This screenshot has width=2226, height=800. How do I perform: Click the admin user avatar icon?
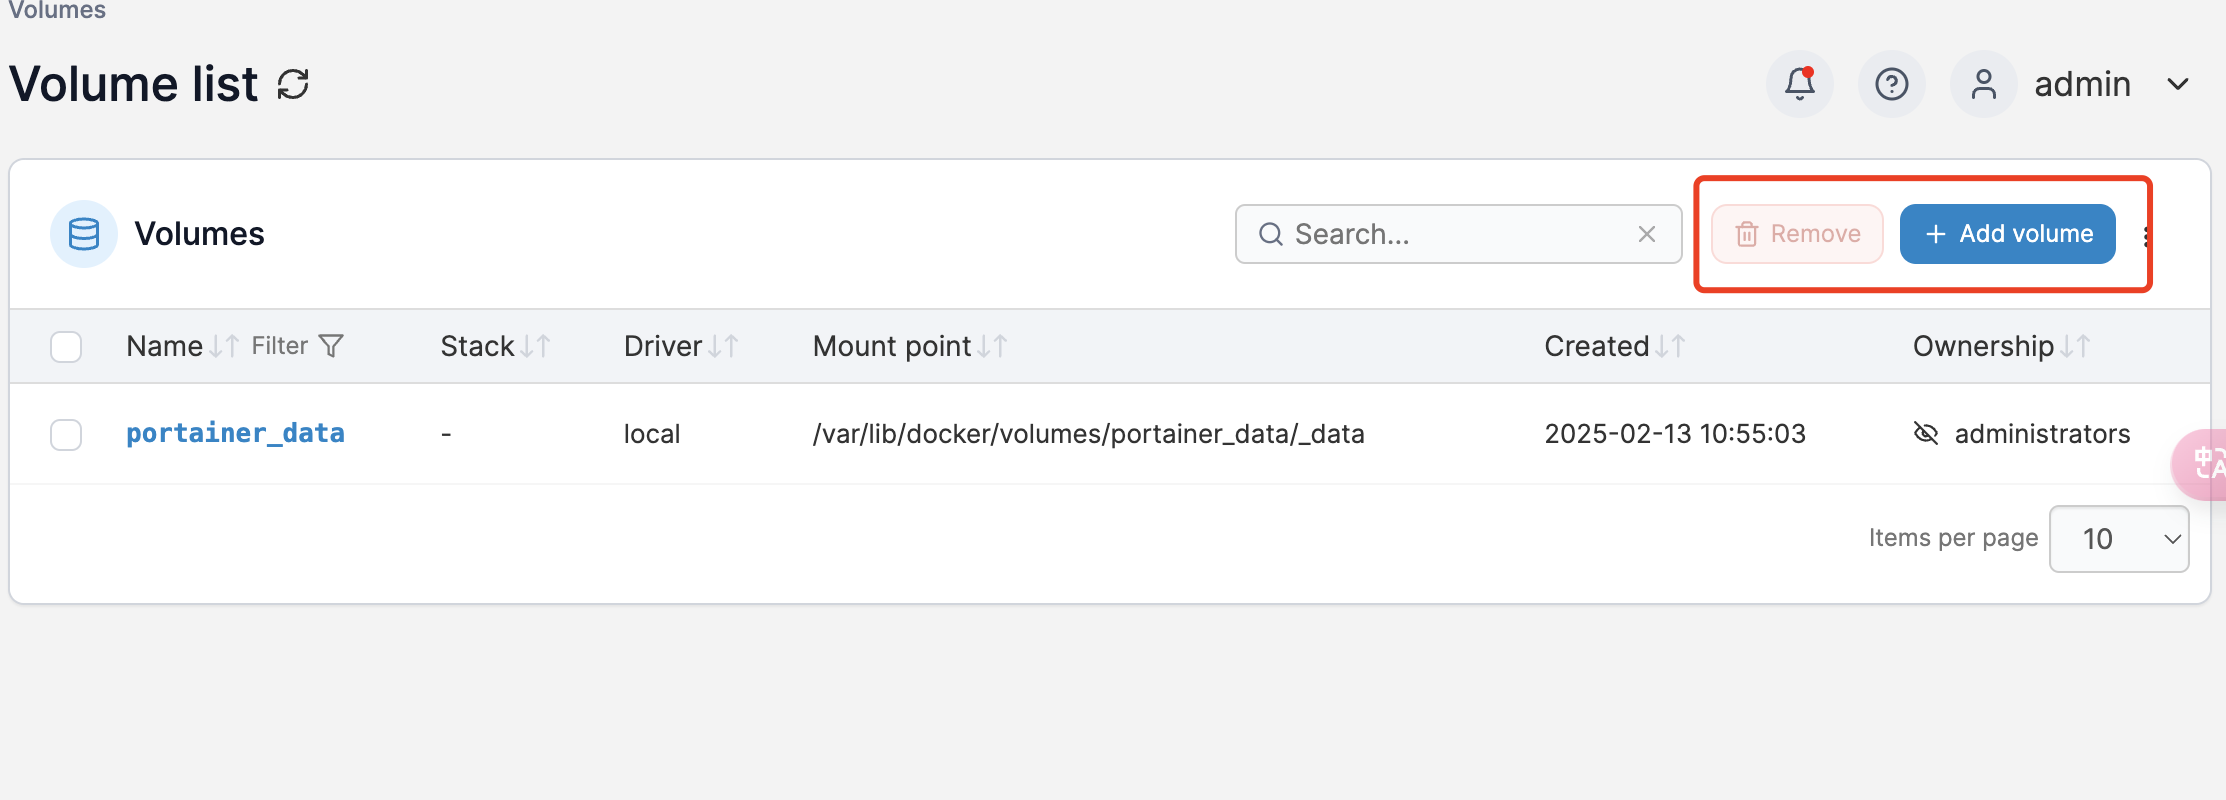(x=1983, y=84)
